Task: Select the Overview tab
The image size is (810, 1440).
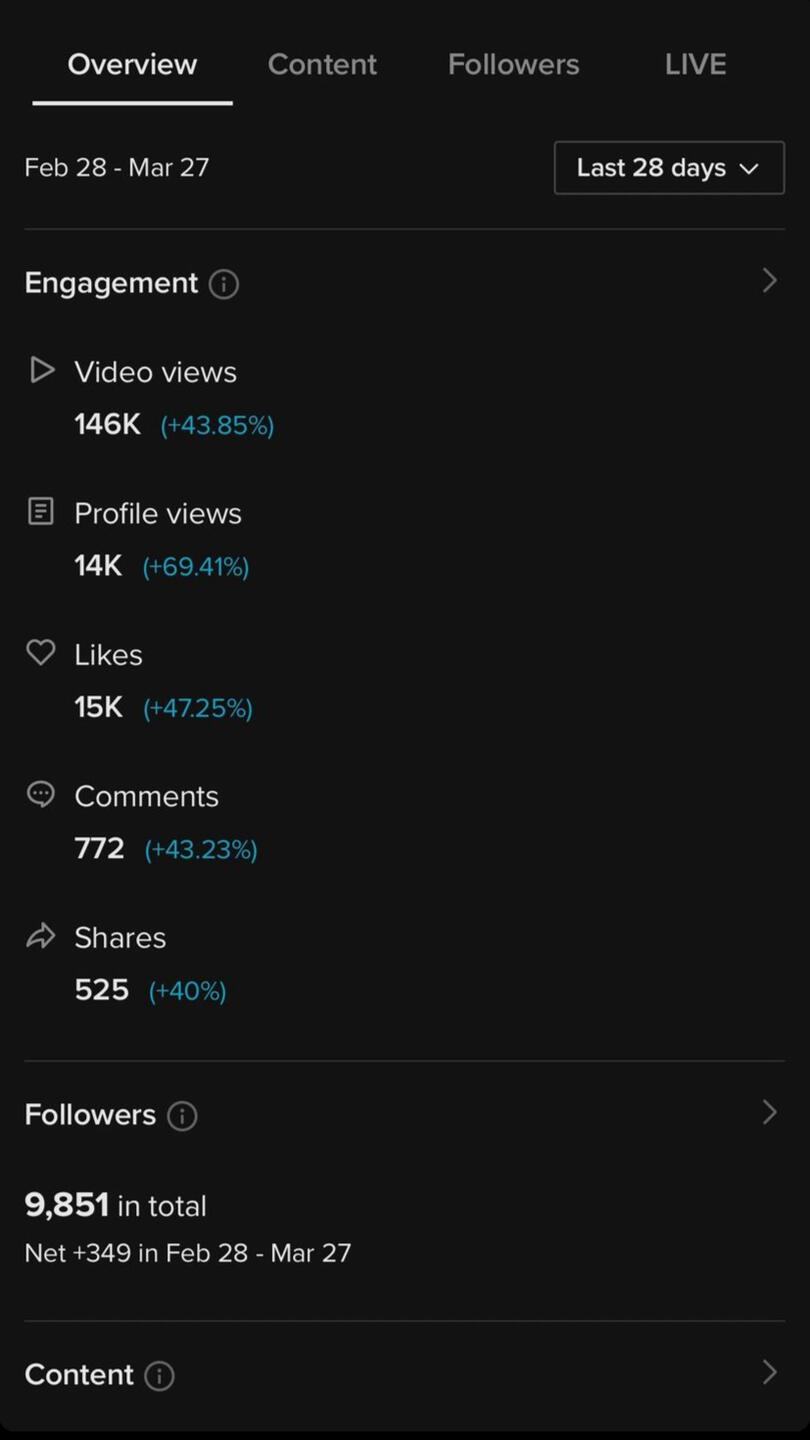Action: coord(132,65)
